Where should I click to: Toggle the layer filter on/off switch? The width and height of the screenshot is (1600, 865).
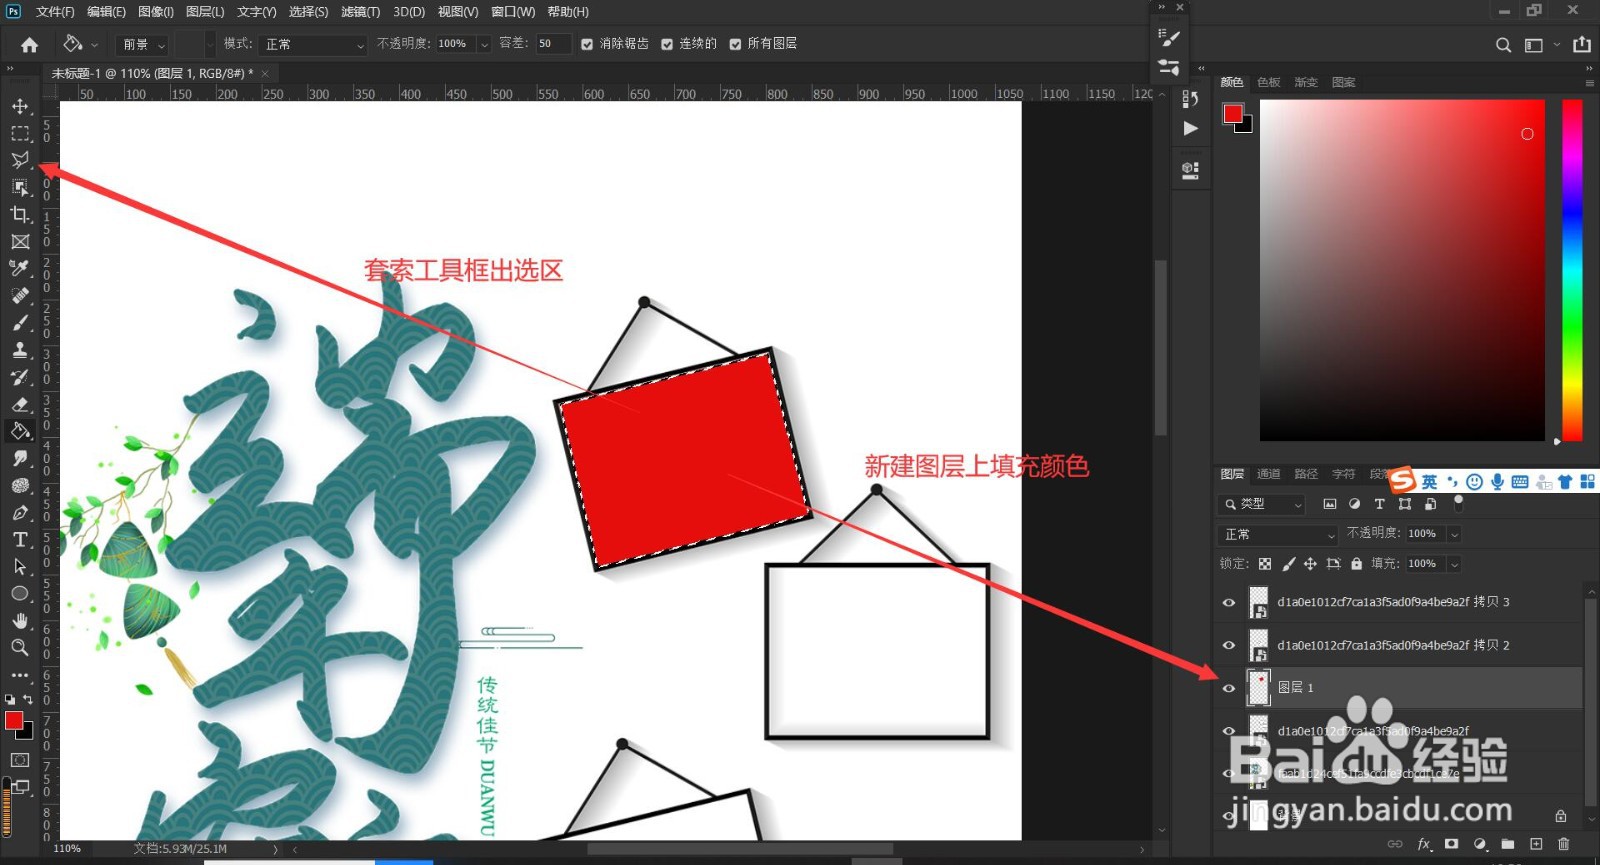(1458, 503)
